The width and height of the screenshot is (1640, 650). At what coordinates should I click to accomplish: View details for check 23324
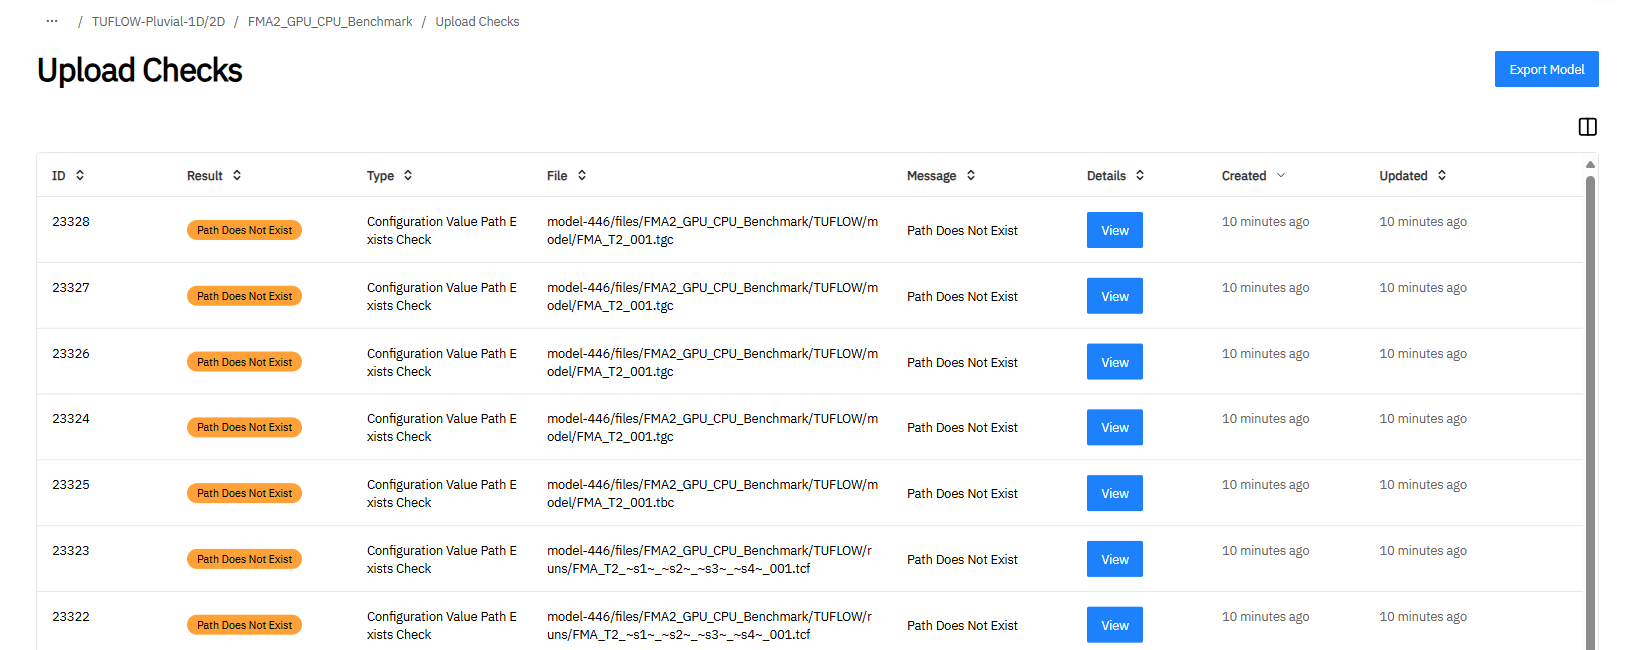[1115, 427]
